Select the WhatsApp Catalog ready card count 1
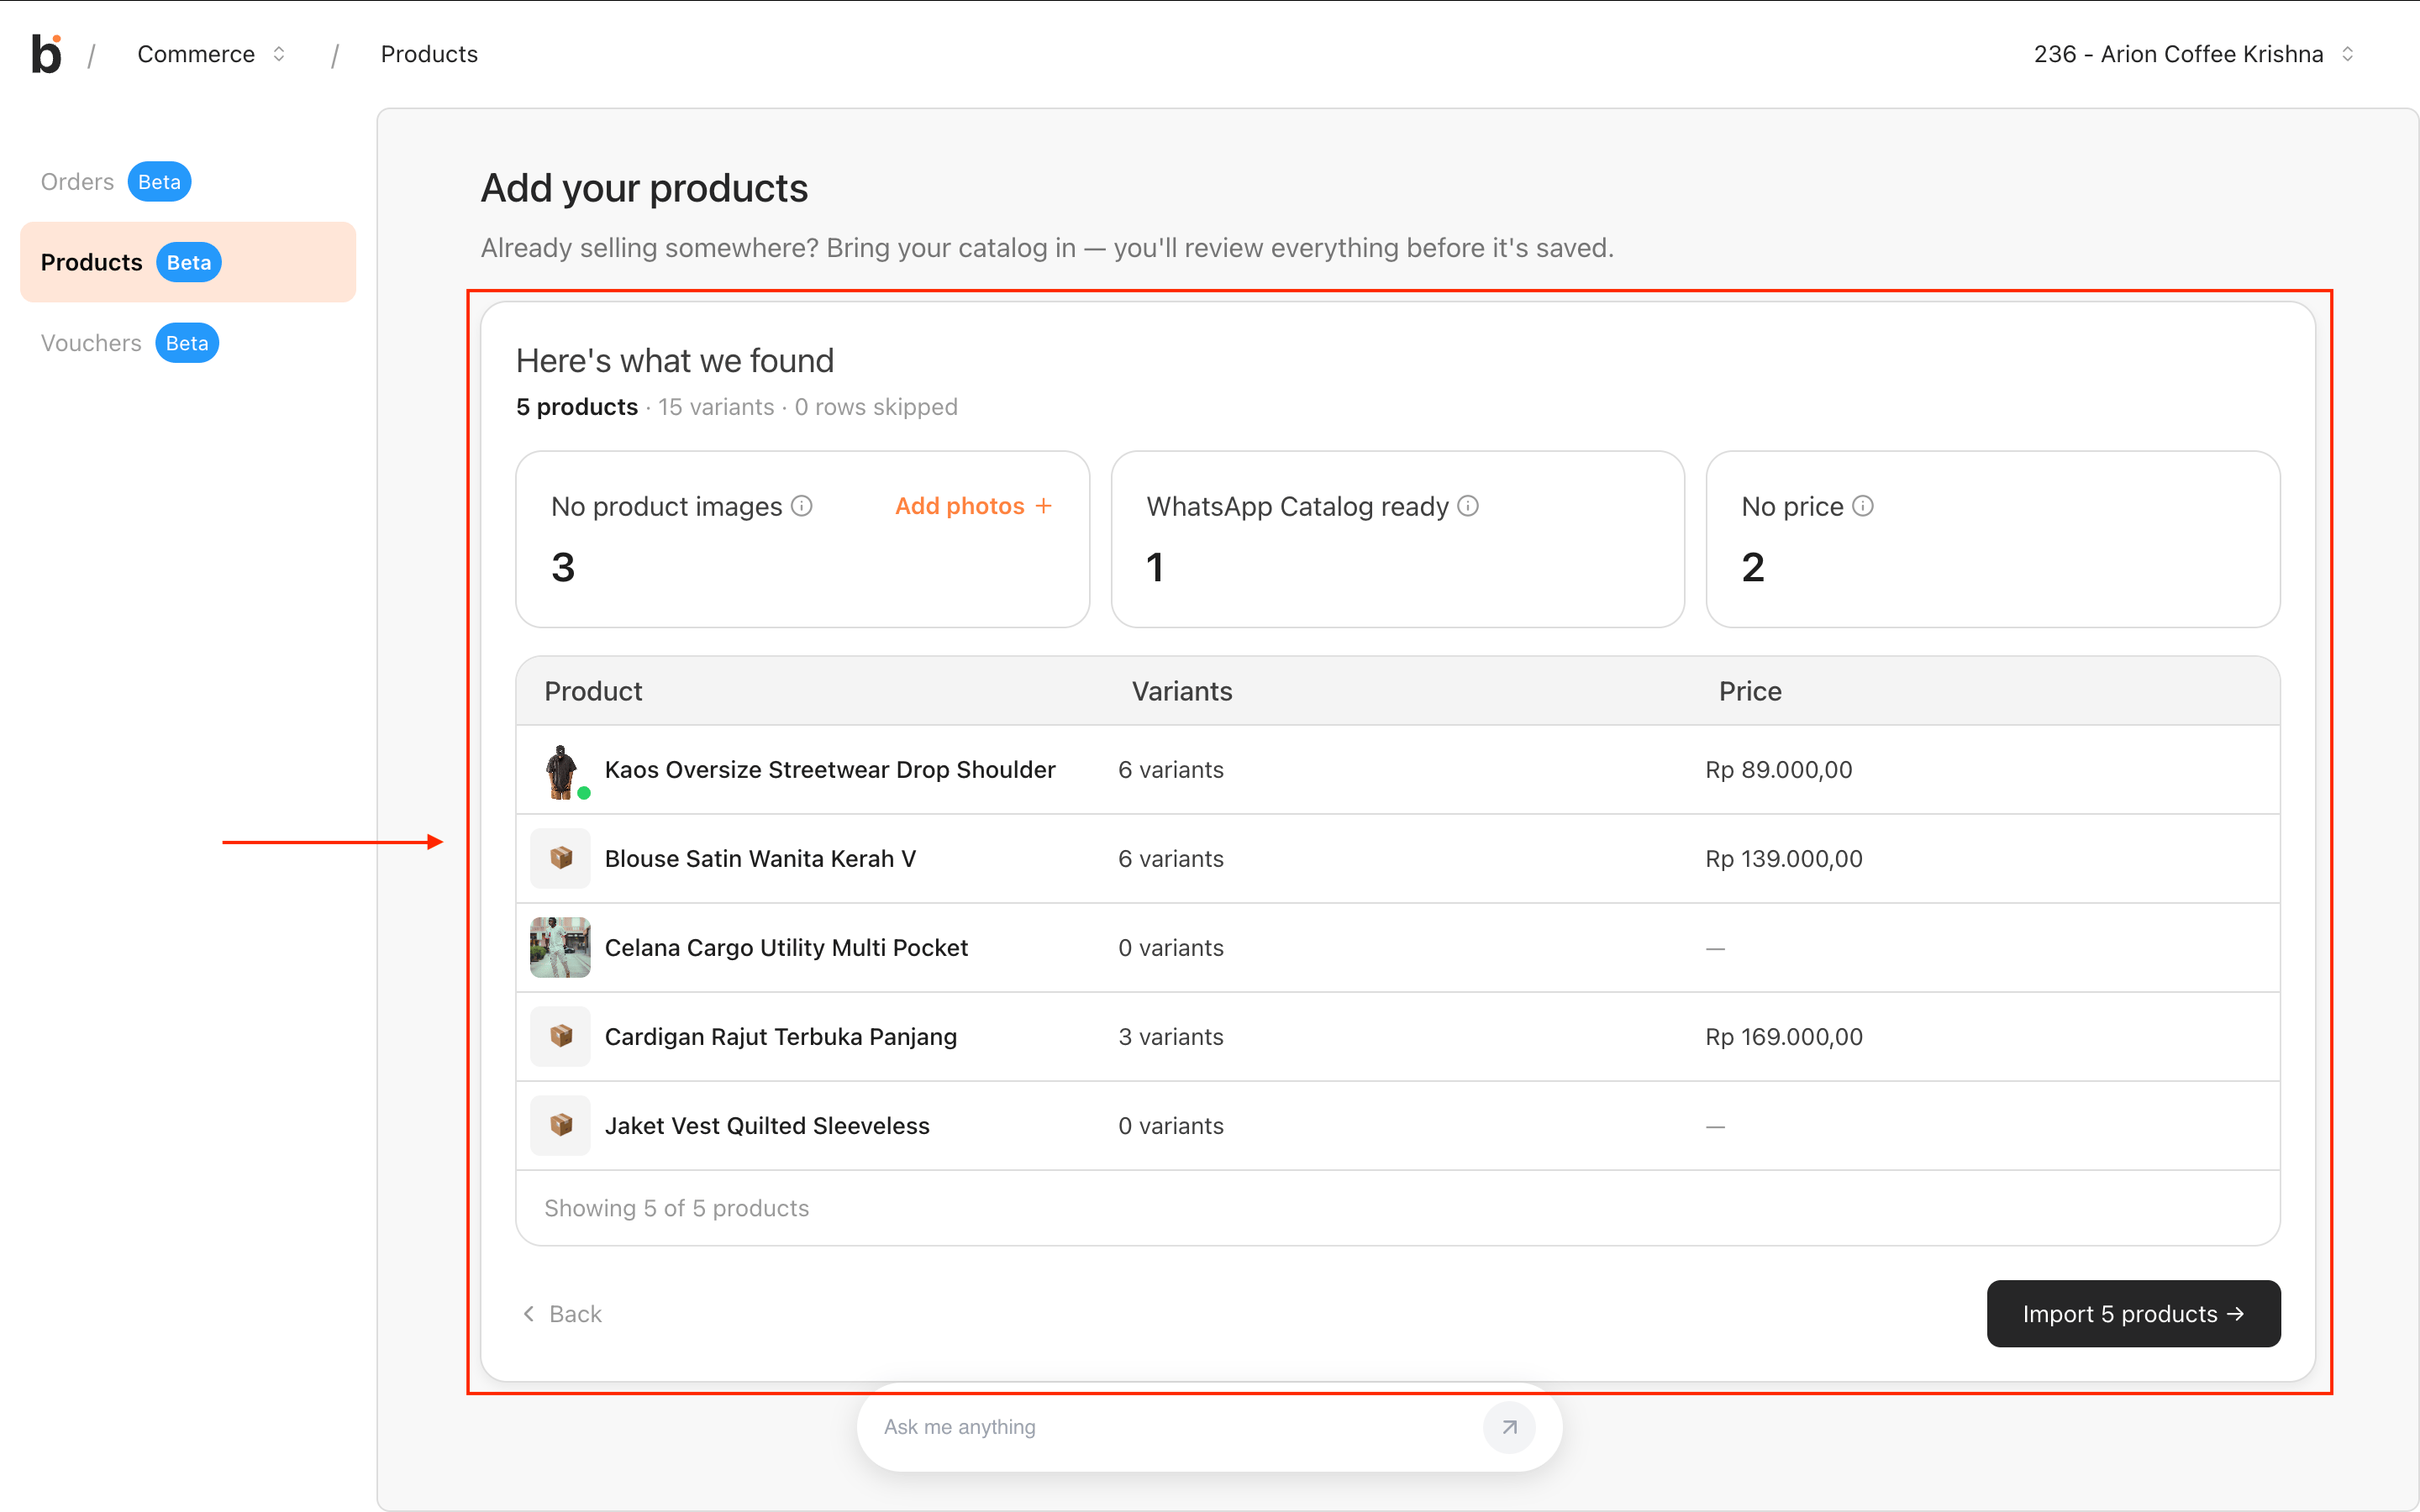2420x1512 pixels. click(1155, 567)
